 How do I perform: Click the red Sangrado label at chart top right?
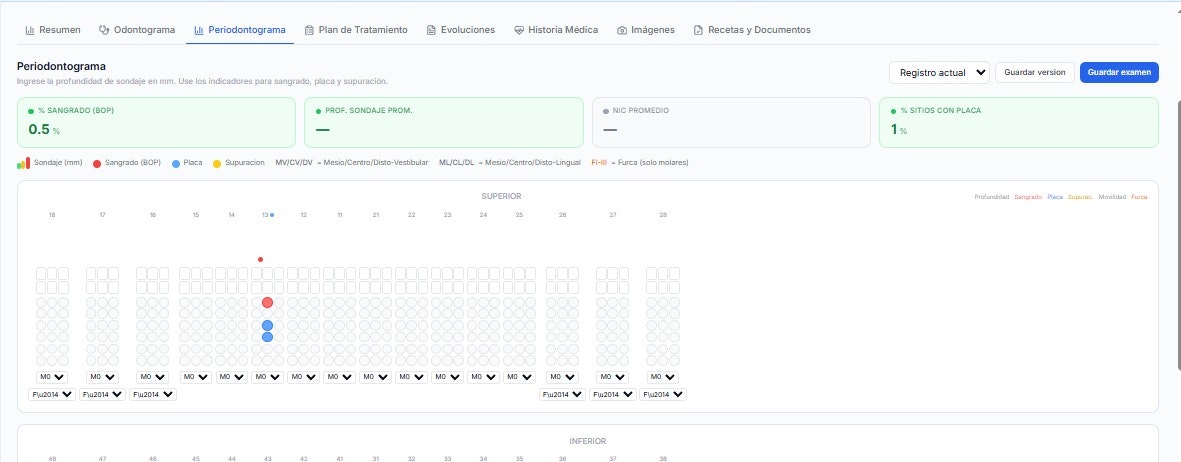pyautogui.click(x=1028, y=197)
